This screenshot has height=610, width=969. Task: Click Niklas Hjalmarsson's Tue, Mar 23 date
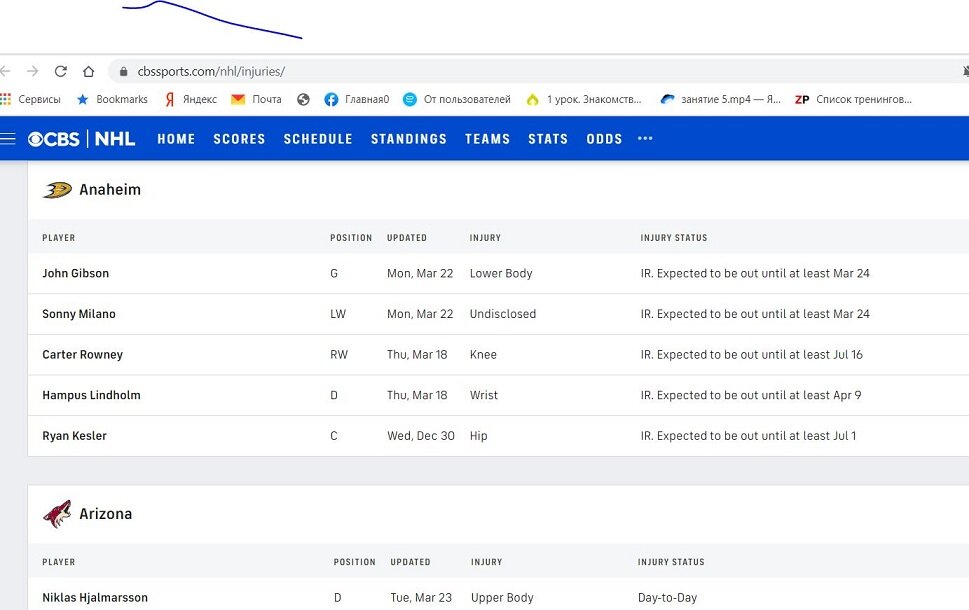tap(421, 598)
